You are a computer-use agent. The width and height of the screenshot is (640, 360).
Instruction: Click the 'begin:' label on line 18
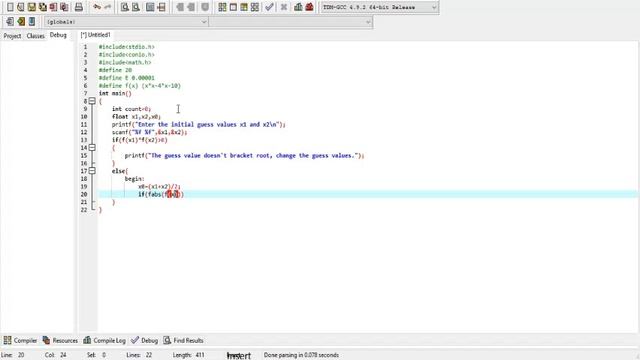(x=135, y=179)
